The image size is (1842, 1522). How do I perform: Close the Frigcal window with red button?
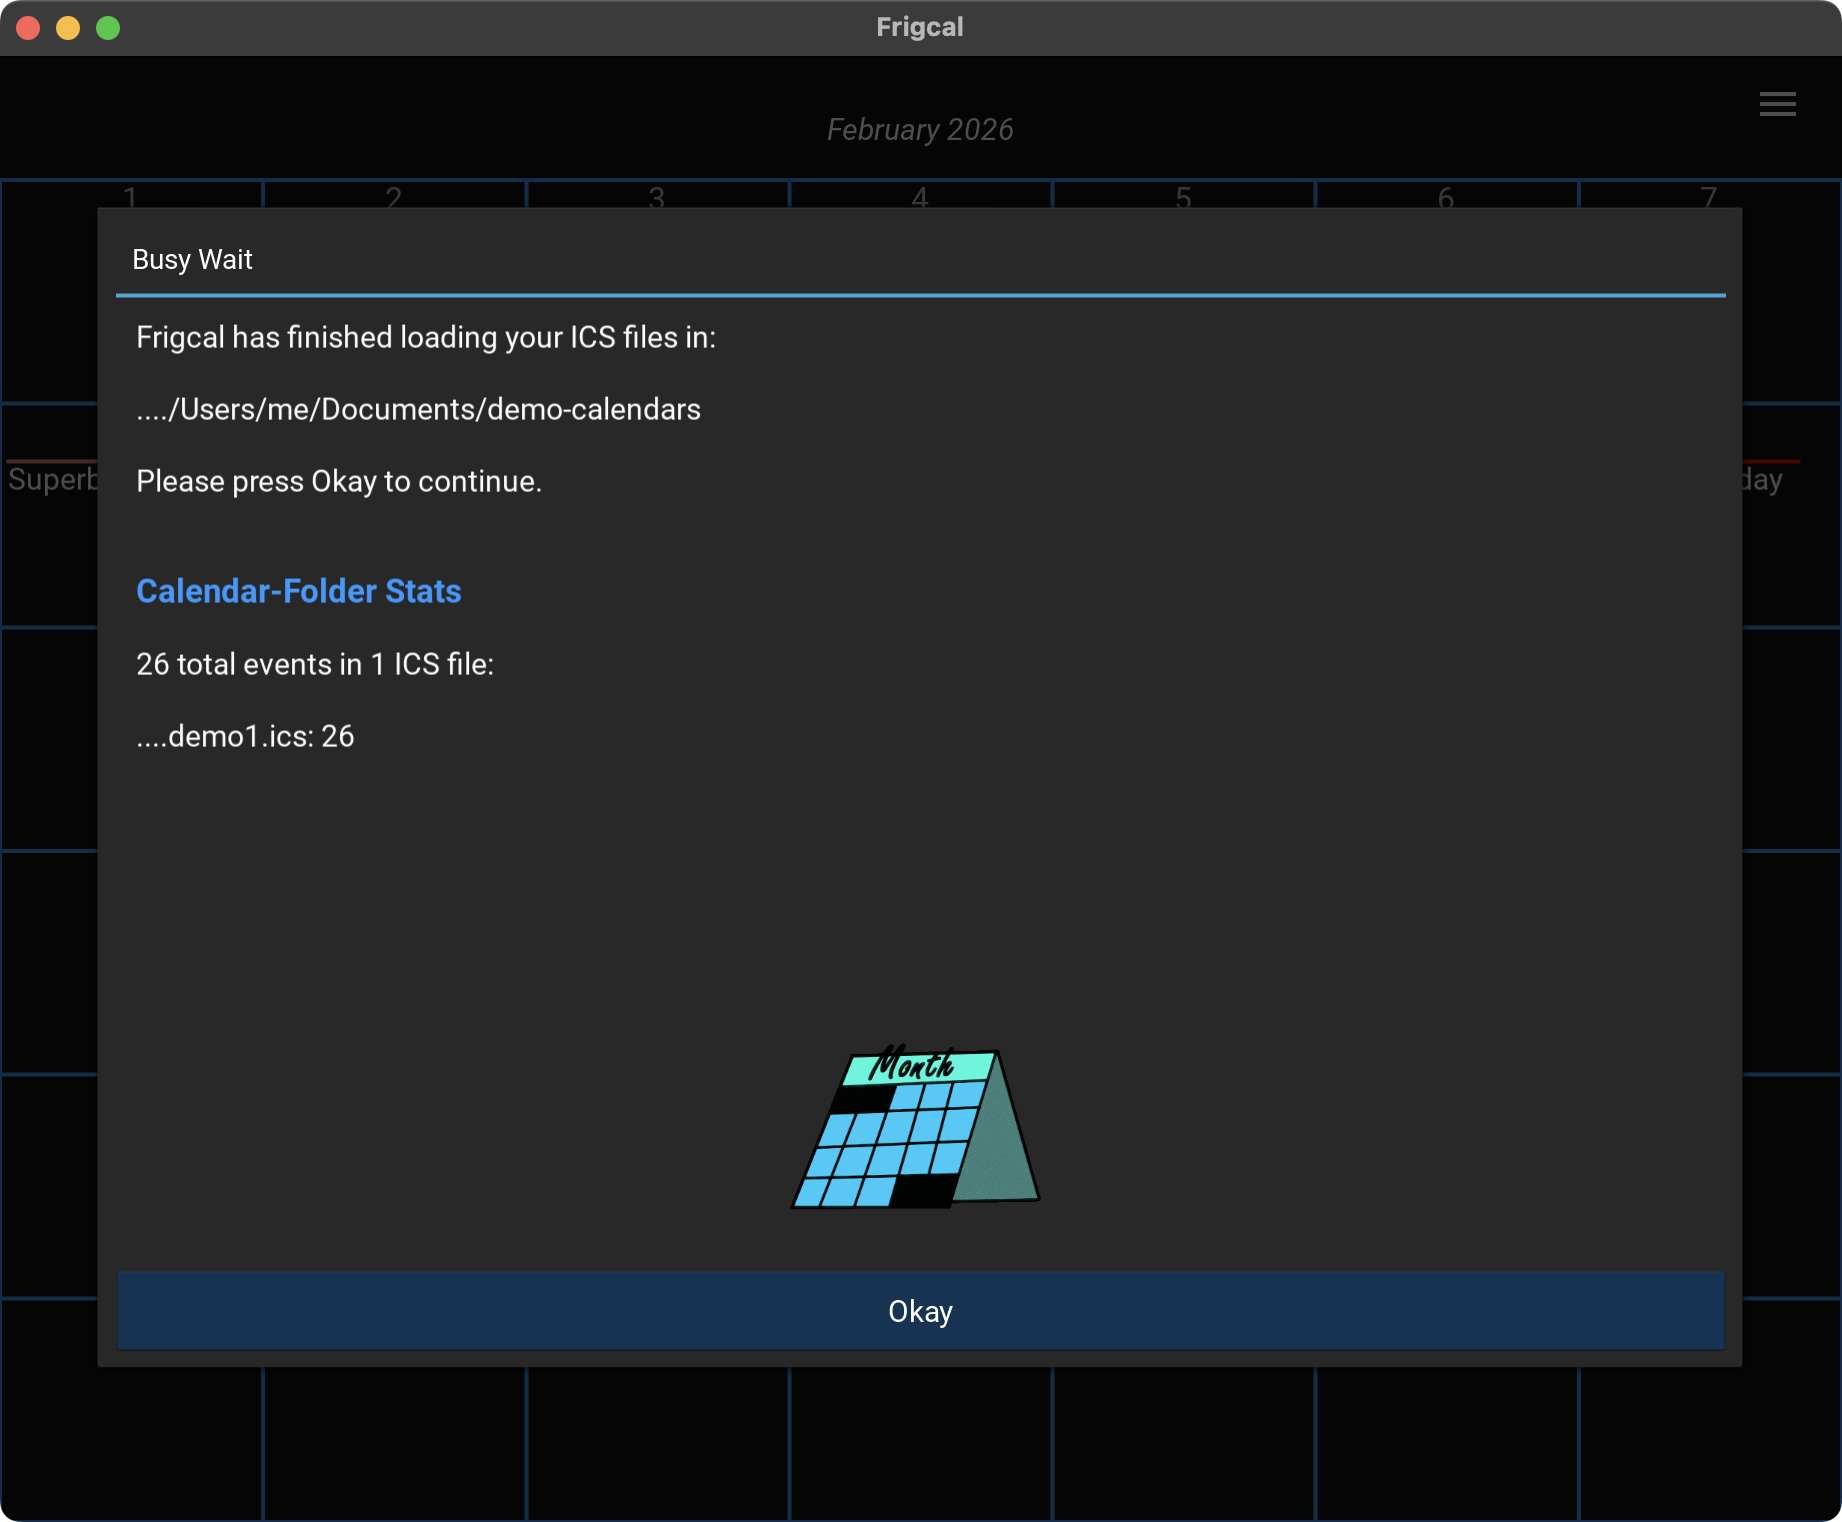click(x=28, y=28)
